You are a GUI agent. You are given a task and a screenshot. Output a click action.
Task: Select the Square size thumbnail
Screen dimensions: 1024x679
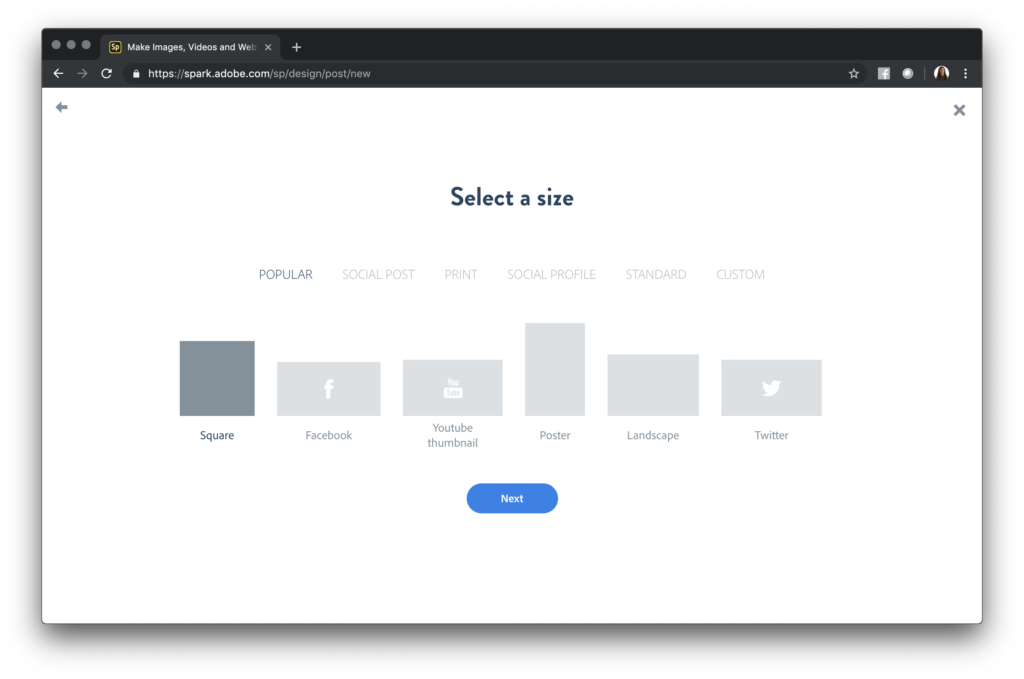tap(217, 378)
